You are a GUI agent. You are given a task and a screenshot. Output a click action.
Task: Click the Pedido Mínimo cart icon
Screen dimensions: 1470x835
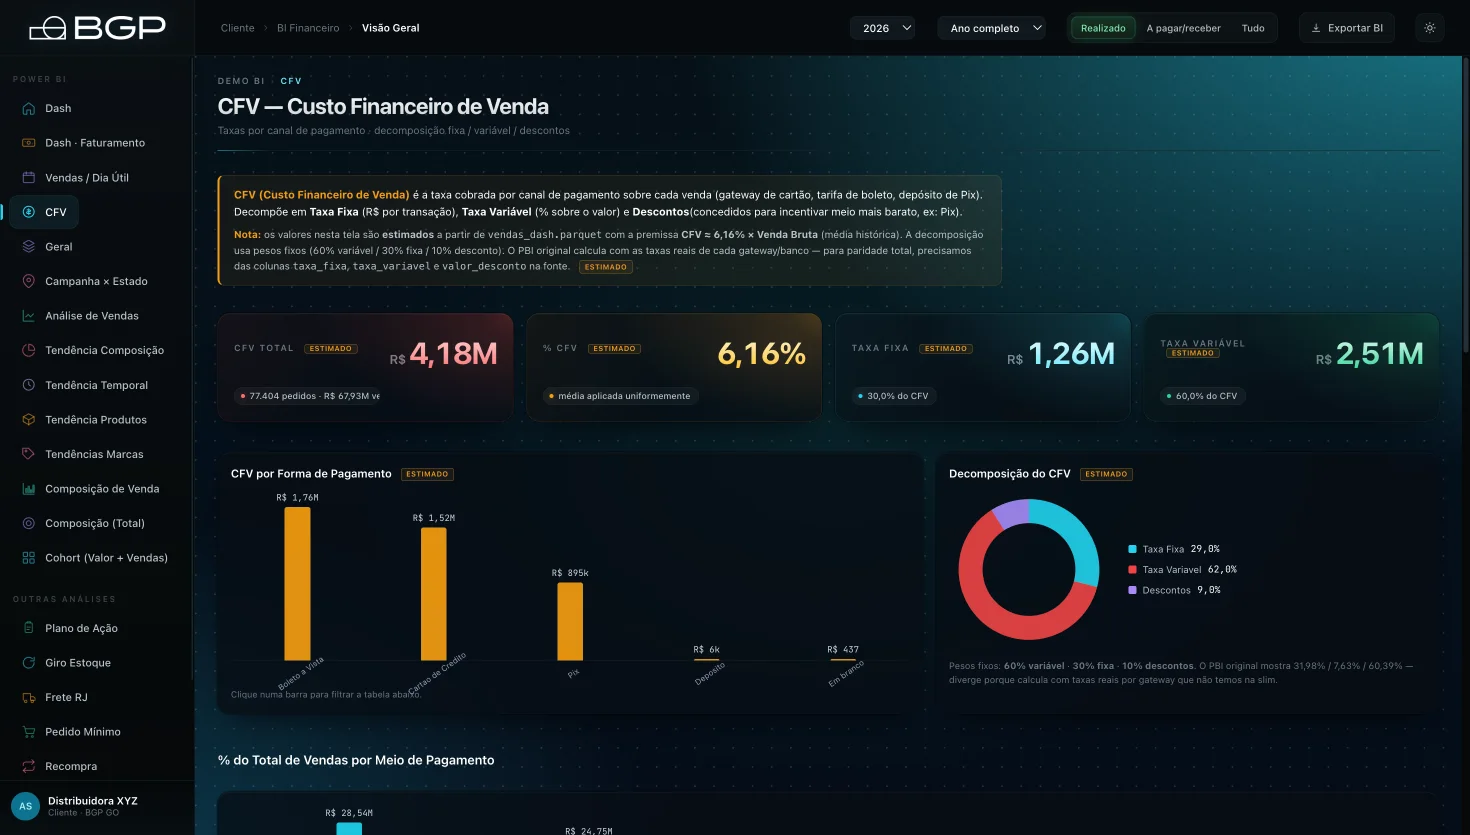click(28, 732)
